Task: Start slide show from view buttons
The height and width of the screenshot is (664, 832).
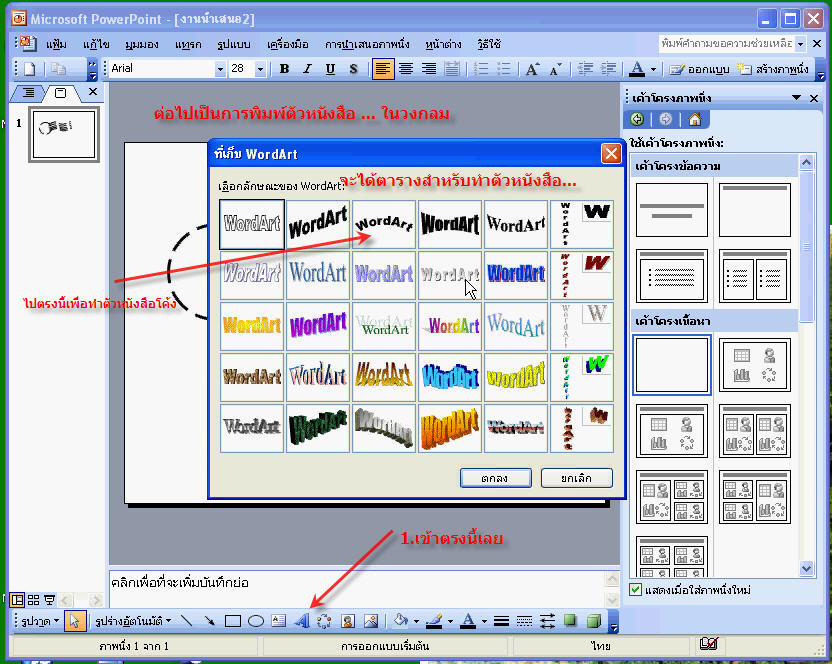Action: pyautogui.click(x=49, y=600)
